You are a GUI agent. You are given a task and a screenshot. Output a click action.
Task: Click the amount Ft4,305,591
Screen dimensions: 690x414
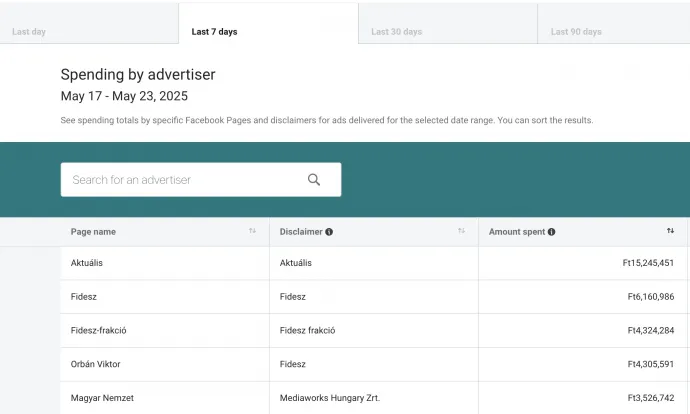pyautogui.click(x=651, y=364)
